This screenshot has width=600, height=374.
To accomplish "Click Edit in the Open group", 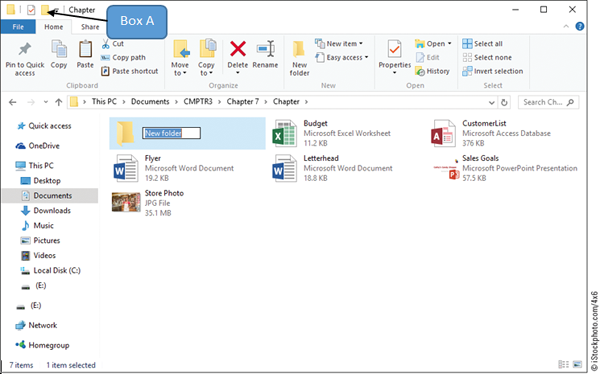I will click(x=427, y=57).
